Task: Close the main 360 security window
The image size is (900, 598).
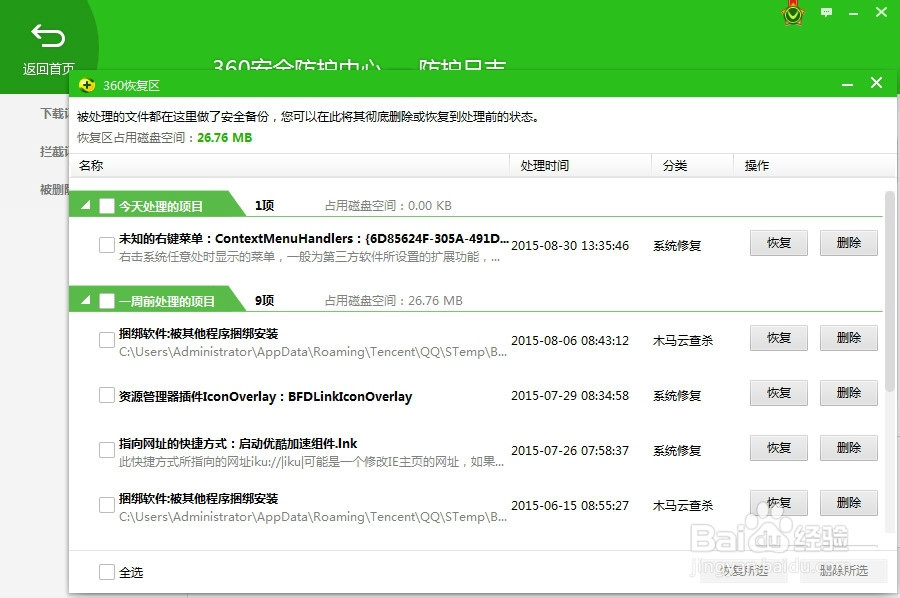Action: click(x=881, y=12)
